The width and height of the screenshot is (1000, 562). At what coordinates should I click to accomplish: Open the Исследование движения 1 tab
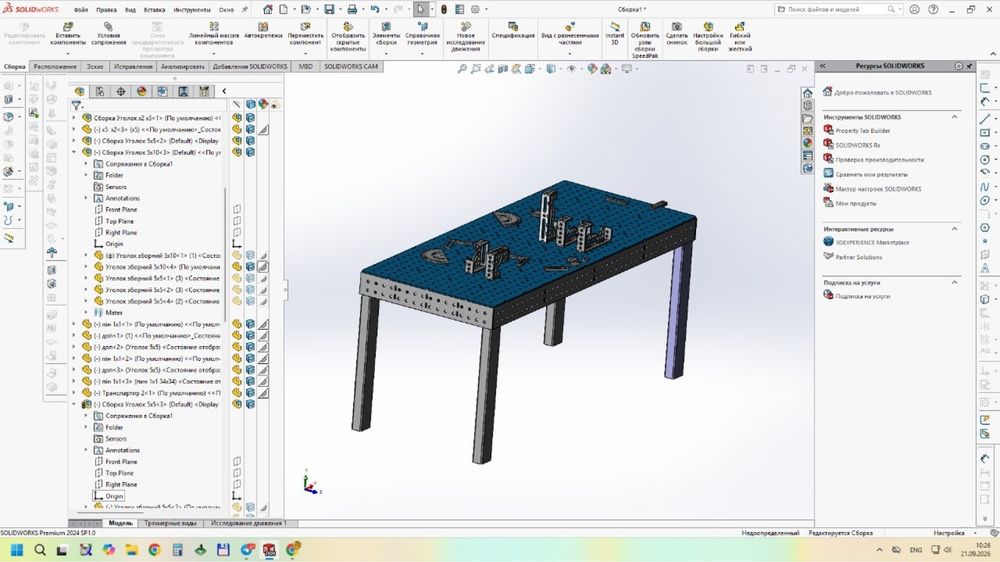(249, 523)
